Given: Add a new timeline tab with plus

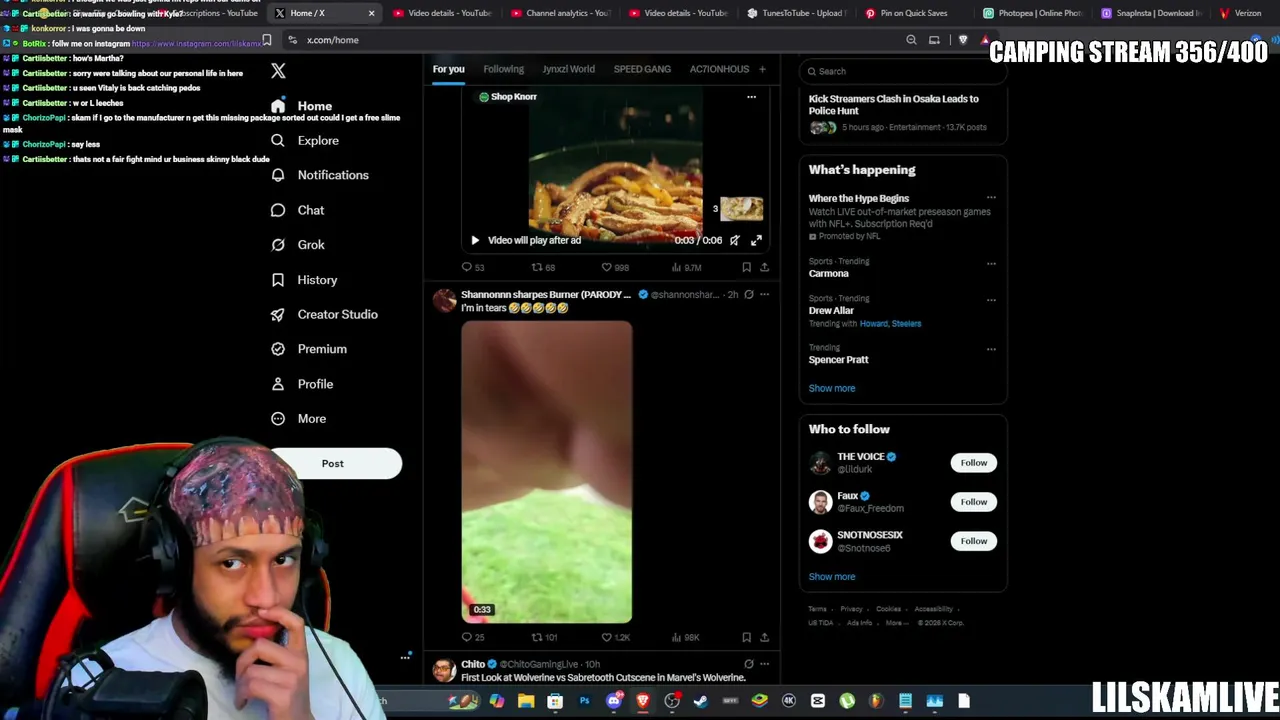Looking at the screenshot, I should [x=762, y=69].
